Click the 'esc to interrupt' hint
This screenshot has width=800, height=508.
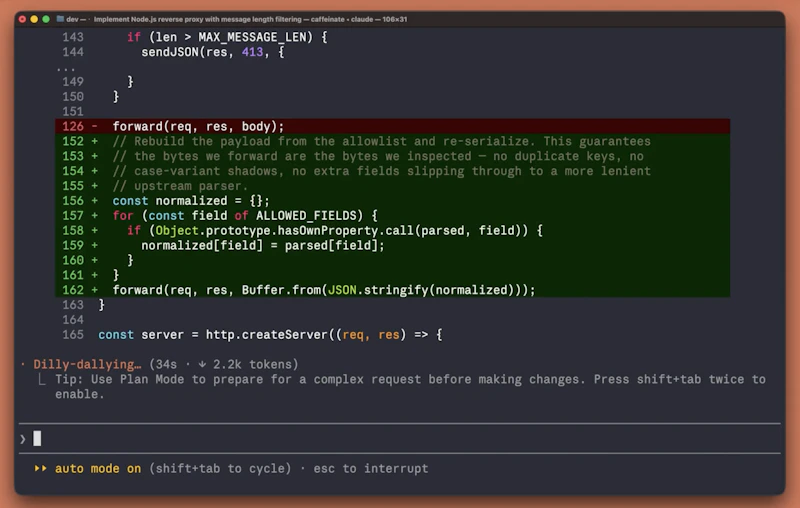click(x=371, y=468)
